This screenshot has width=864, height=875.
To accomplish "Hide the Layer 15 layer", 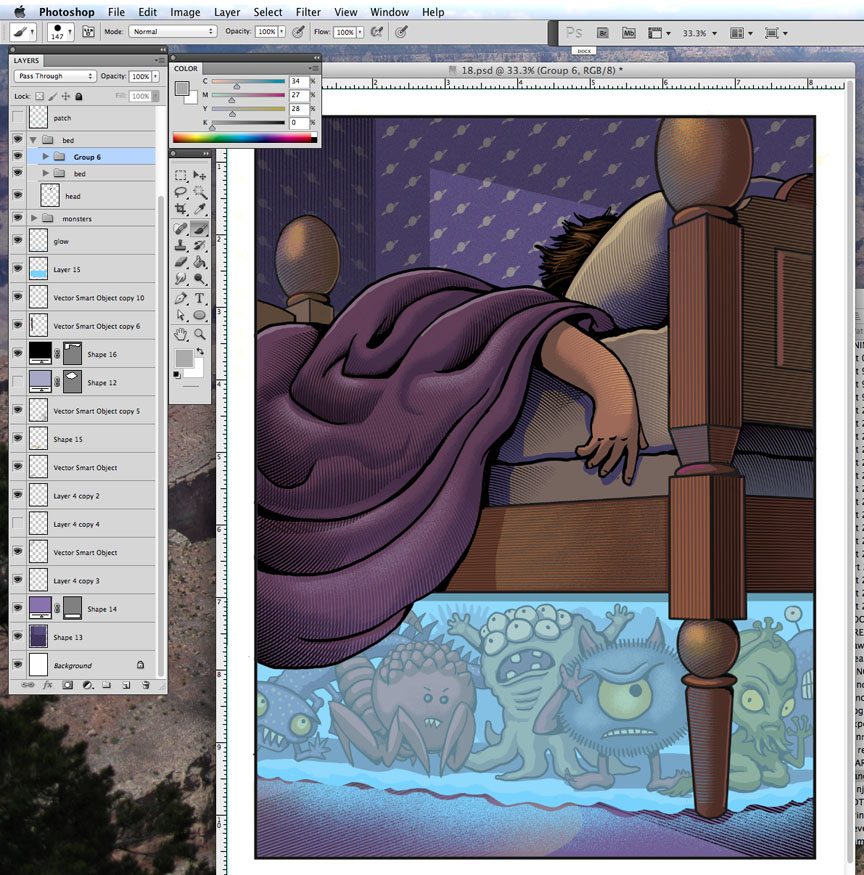I will point(18,268).
